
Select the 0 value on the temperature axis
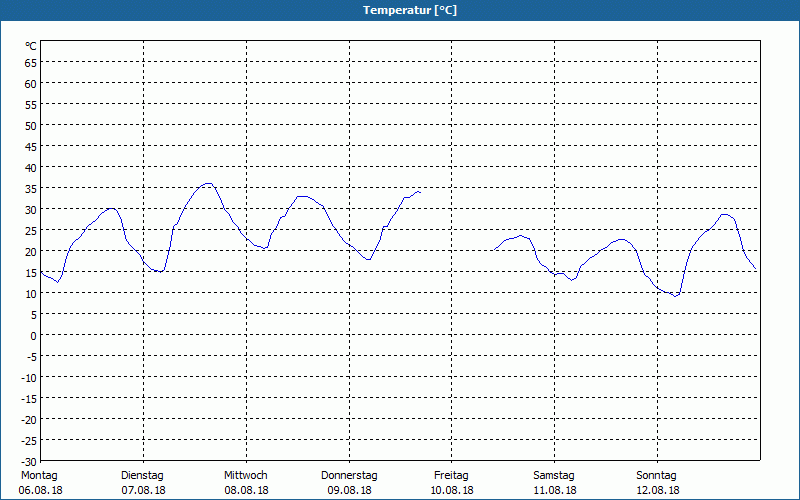point(34,336)
